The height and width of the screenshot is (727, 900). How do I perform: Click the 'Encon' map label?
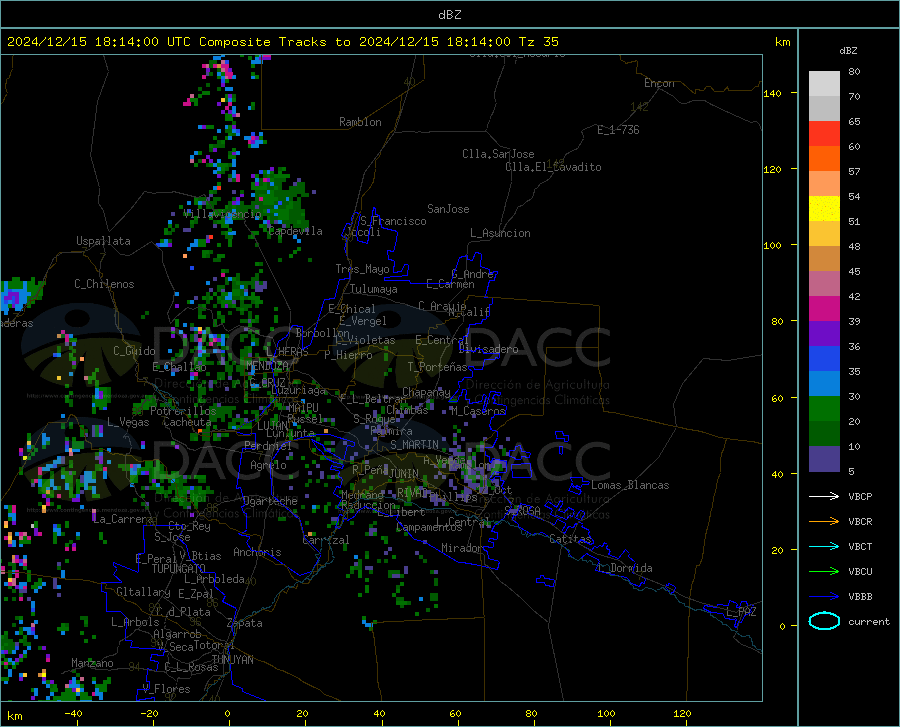(x=659, y=83)
